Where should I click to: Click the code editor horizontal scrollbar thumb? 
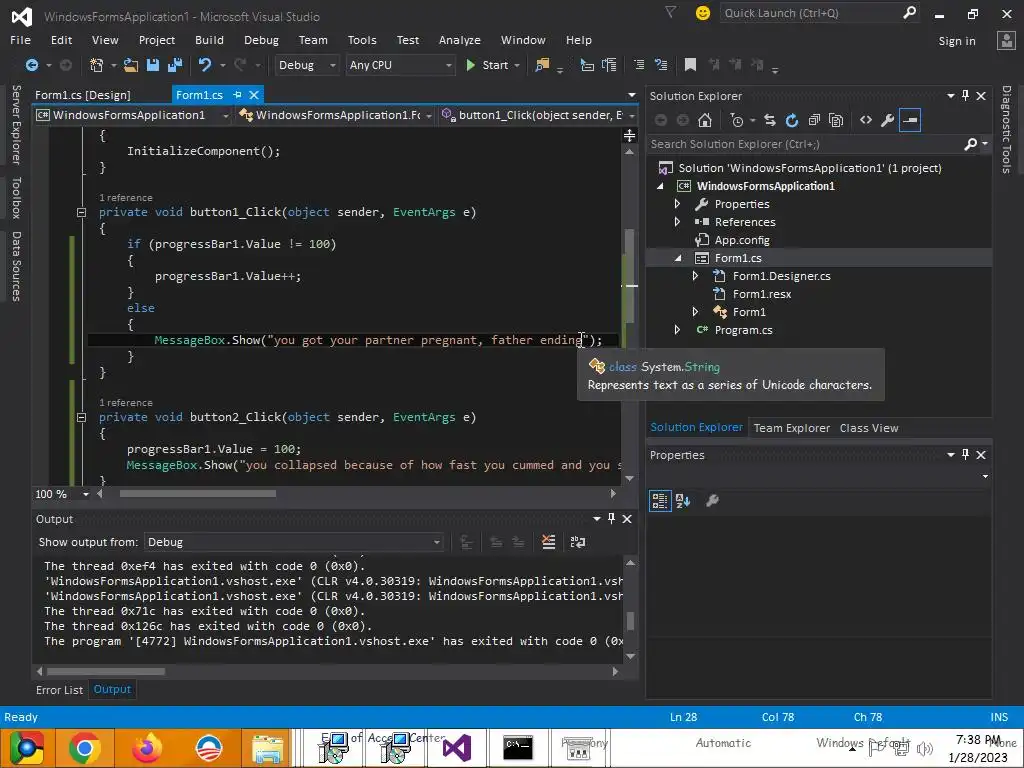coord(197,494)
